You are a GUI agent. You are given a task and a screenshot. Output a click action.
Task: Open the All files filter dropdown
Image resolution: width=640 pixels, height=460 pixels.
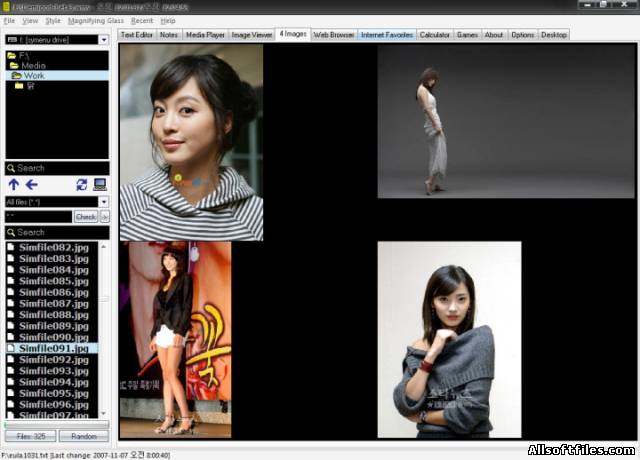click(104, 202)
